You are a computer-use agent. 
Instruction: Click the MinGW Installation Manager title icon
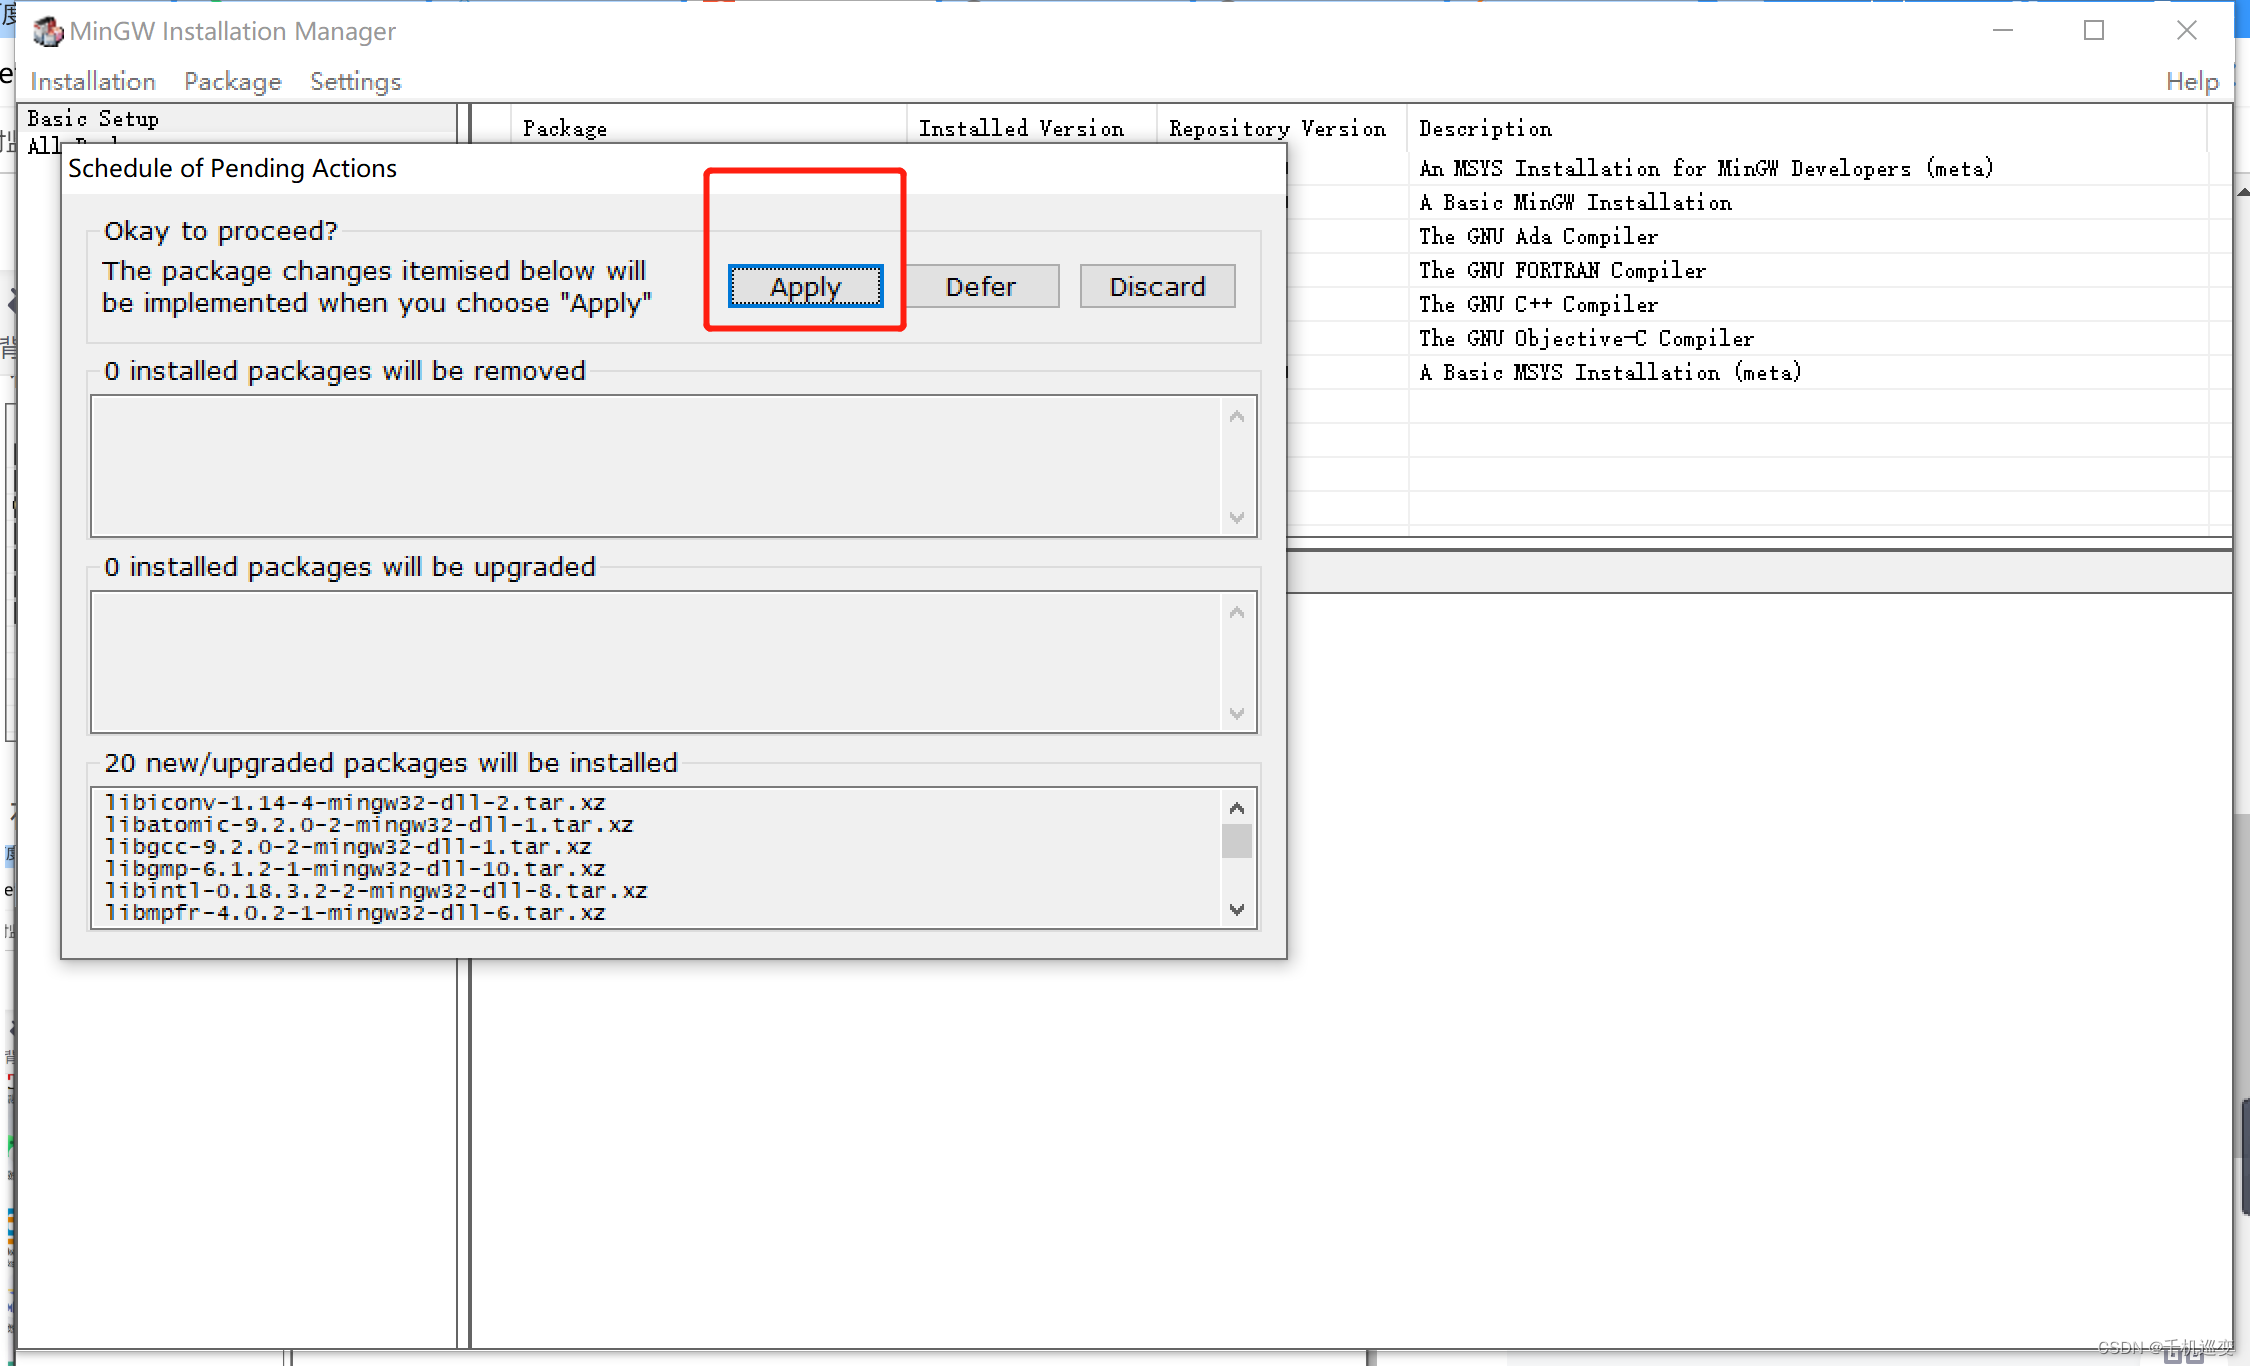coord(47,31)
